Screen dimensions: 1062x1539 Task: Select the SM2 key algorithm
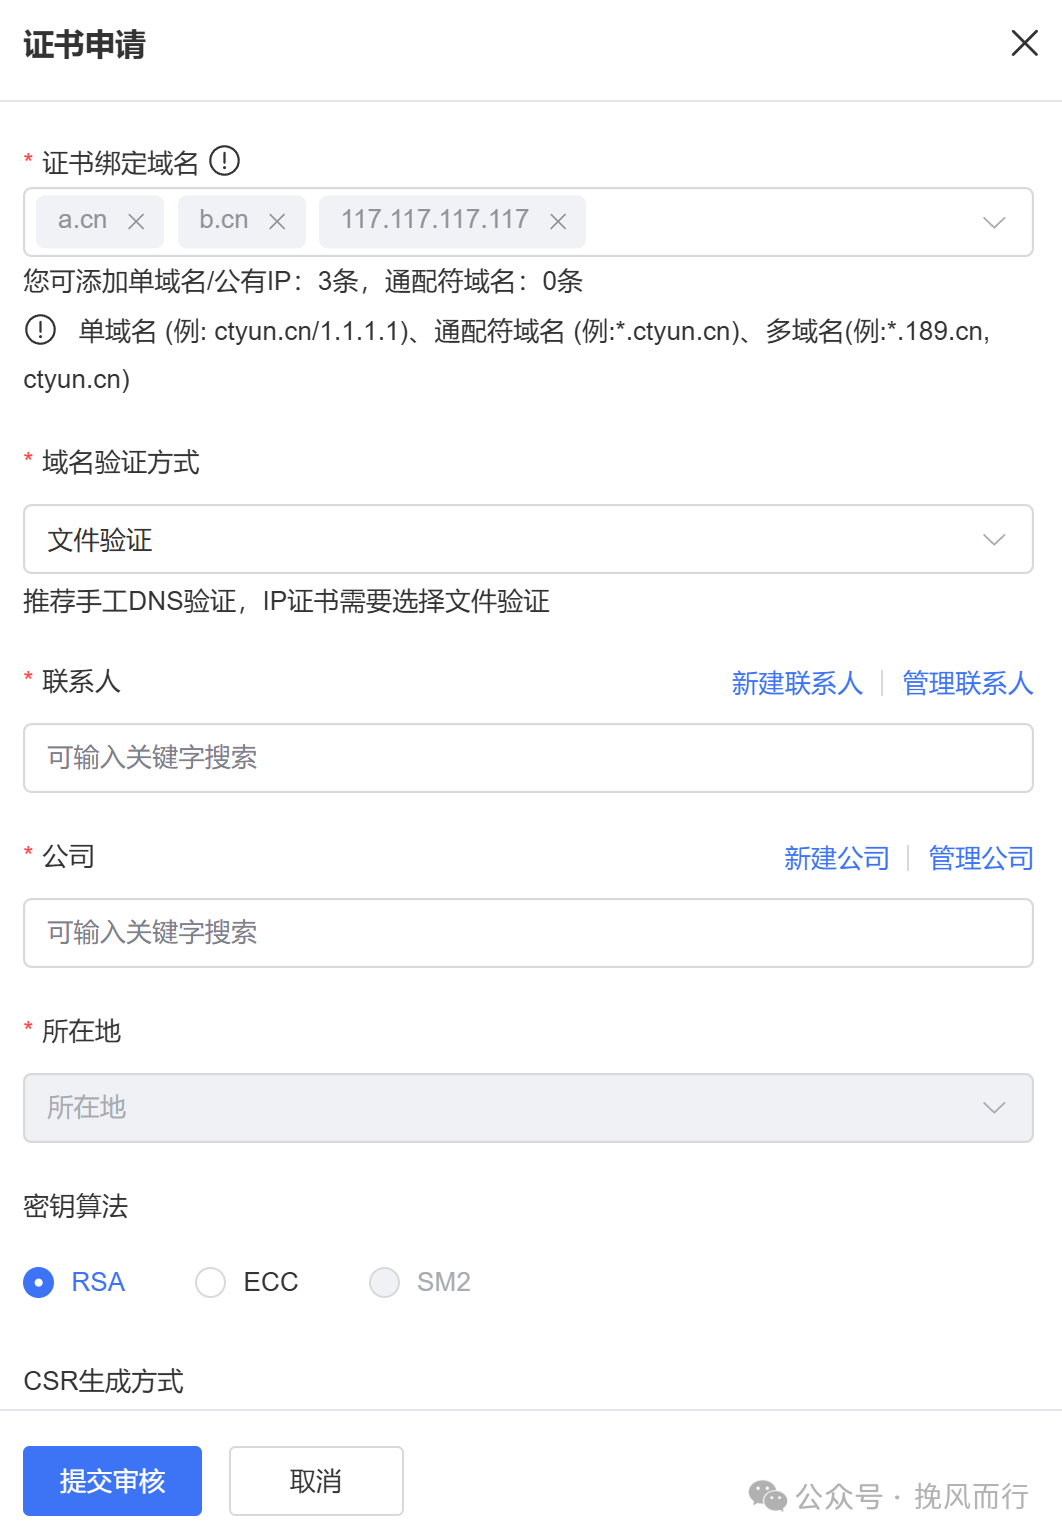385,1282
